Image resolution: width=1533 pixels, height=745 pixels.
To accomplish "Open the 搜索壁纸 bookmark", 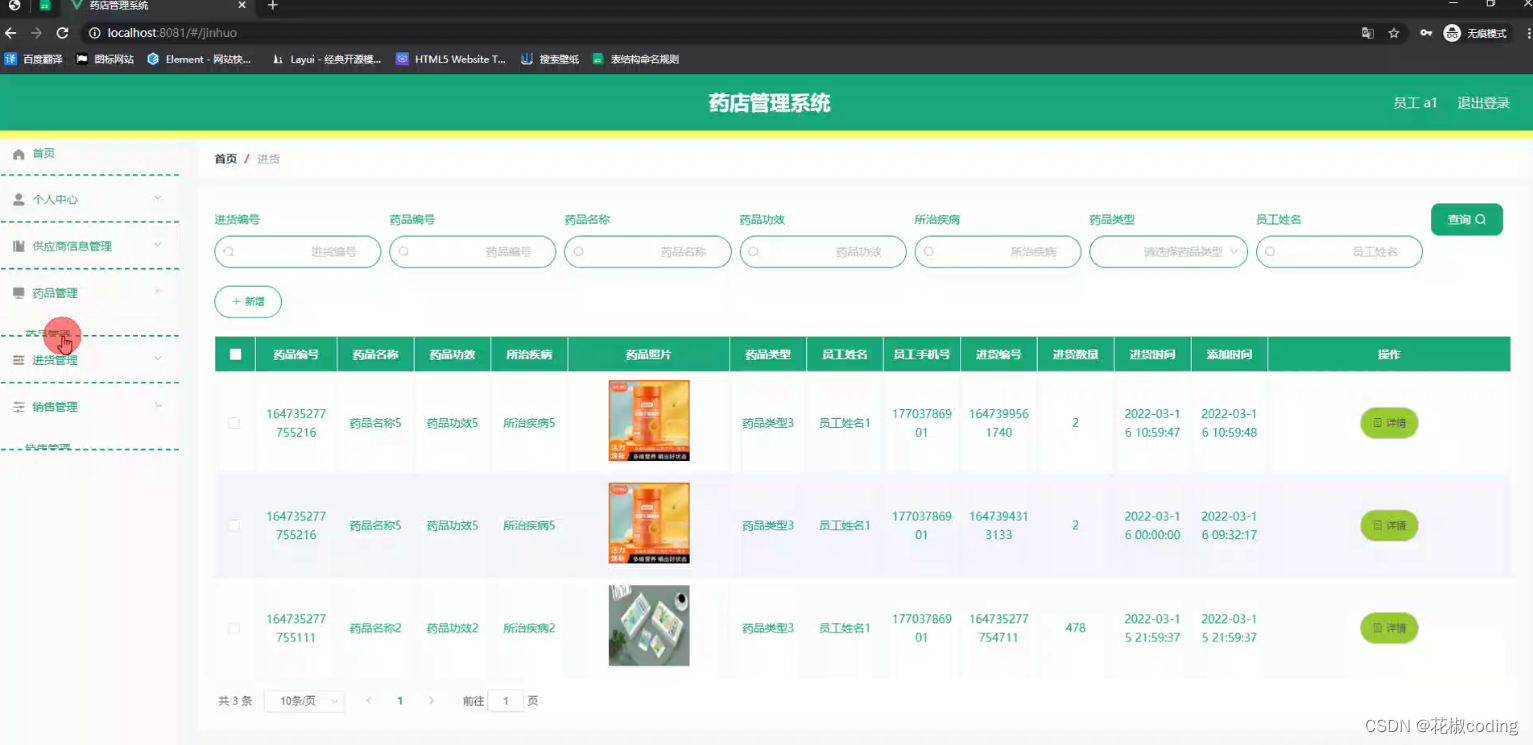I will click(x=550, y=59).
